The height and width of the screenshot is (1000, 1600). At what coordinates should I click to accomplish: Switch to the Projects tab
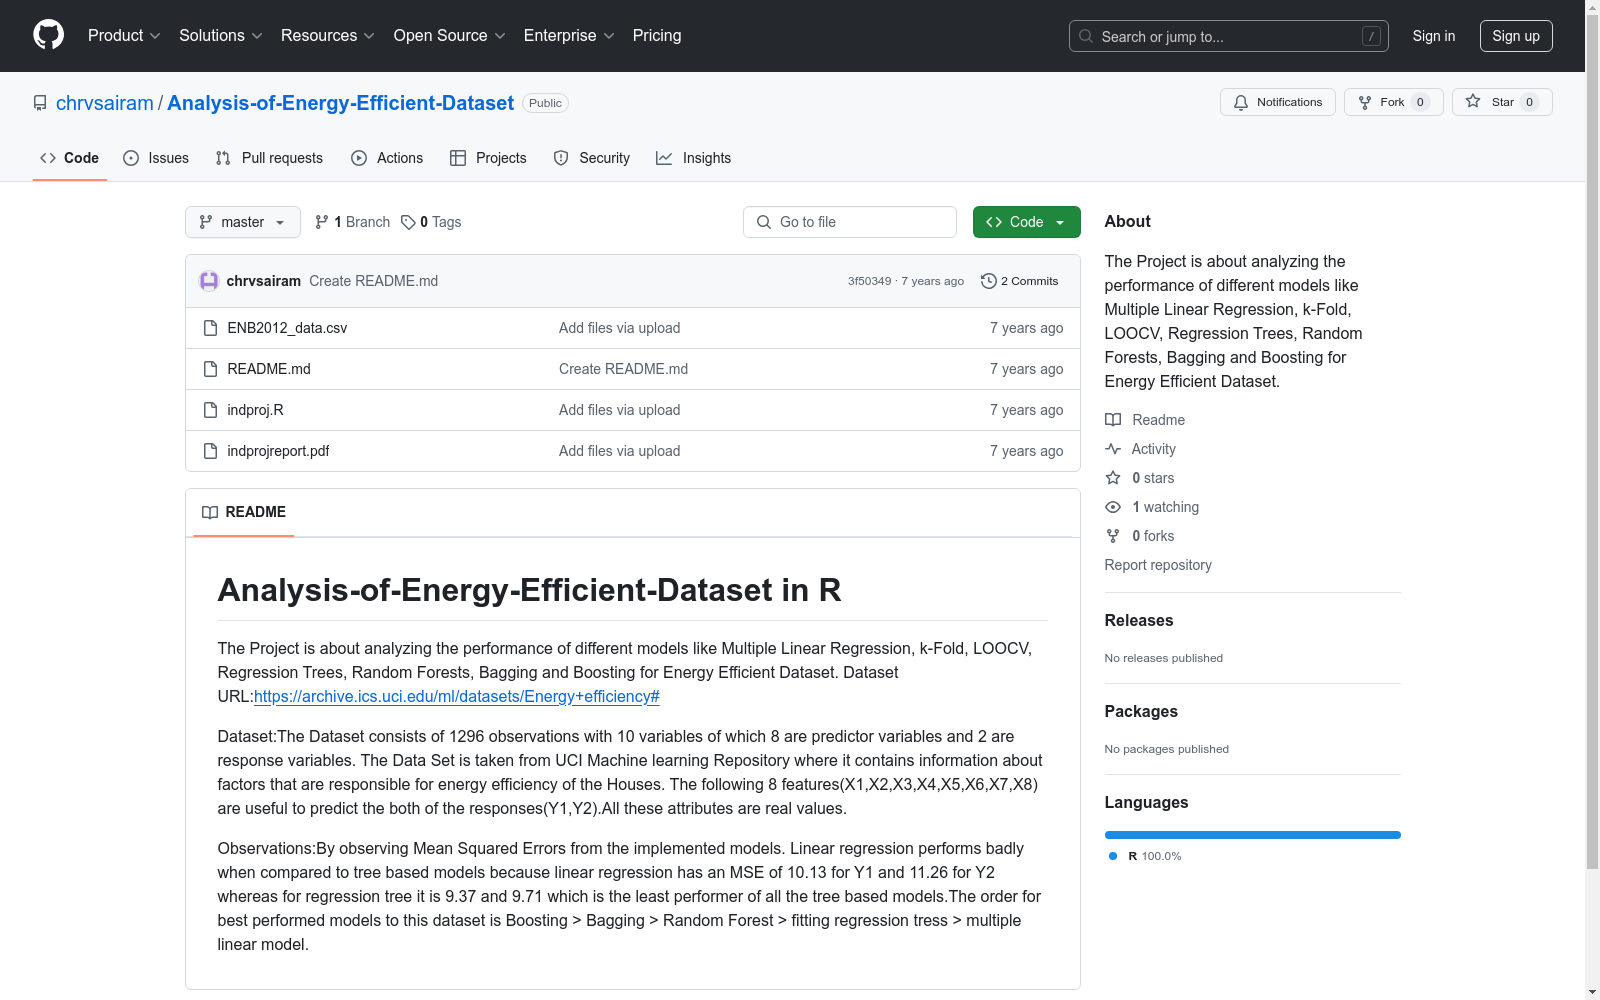488,158
